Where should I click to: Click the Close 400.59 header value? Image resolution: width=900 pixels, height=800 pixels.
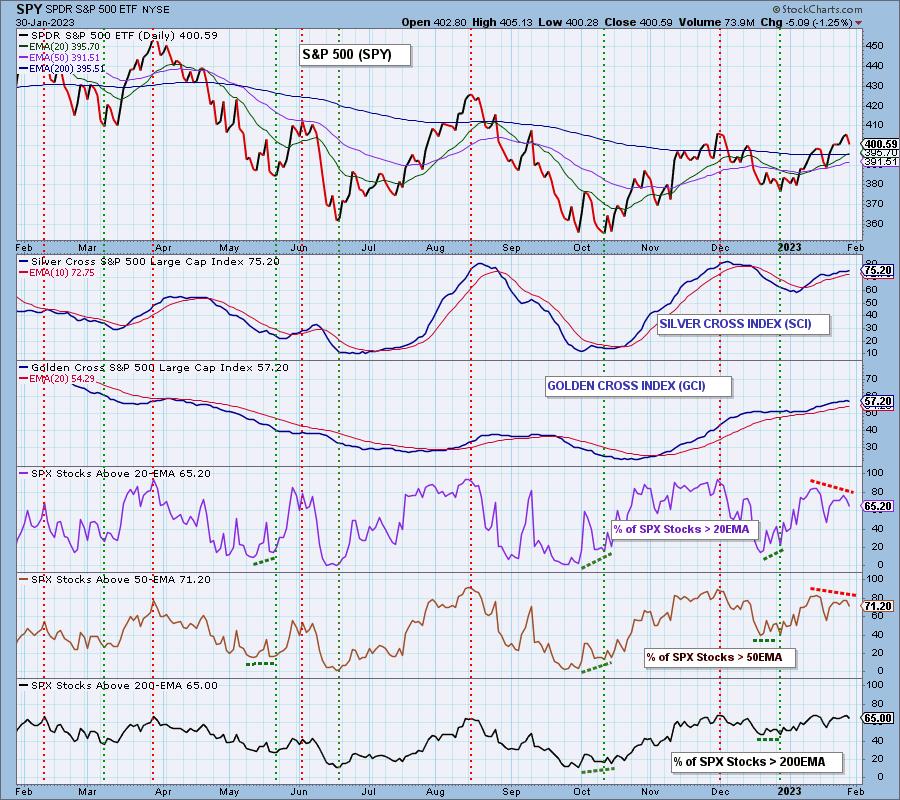(639, 22)
